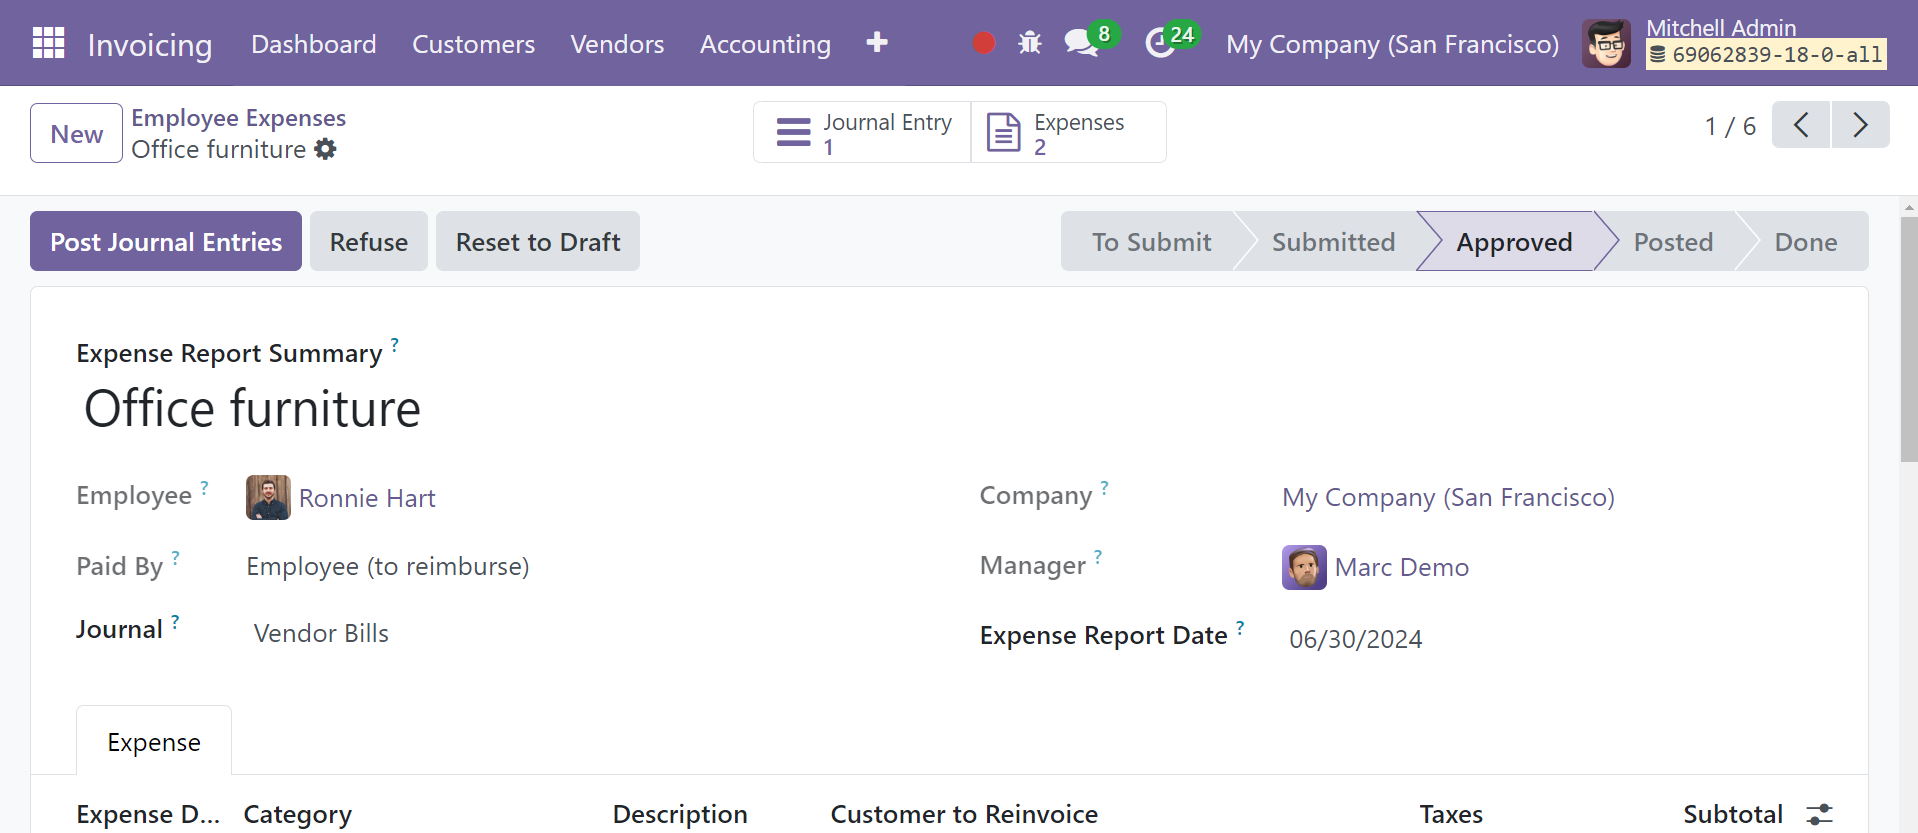This screenshot has height=833, width=1918.
Task: Open the company switcher in the navbar
Action: point(1393,44)
